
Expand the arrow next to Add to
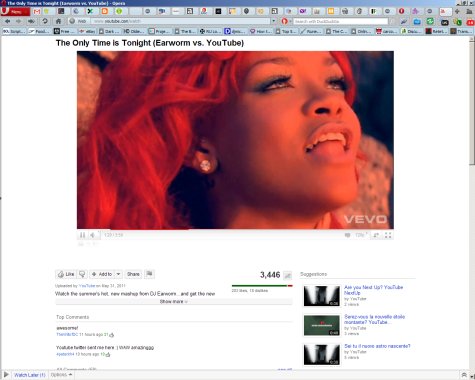point(118,274)
